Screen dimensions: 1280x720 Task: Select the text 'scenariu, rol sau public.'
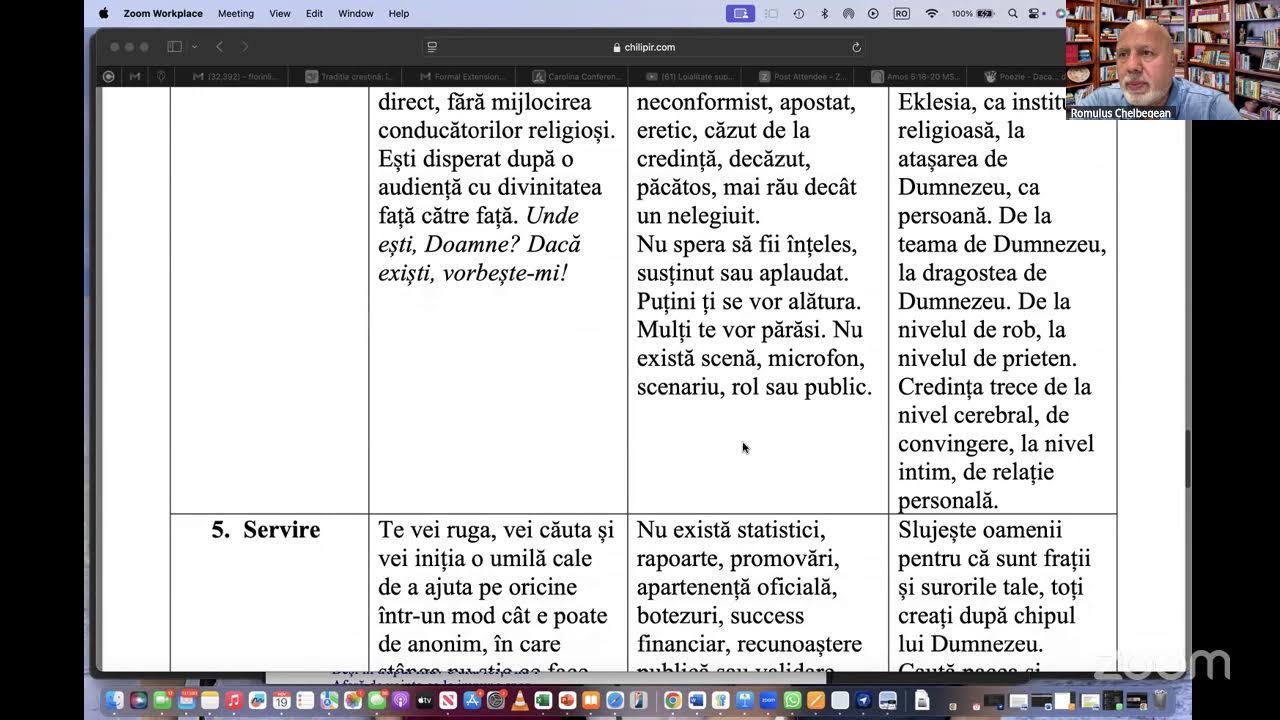click(754, 387)
